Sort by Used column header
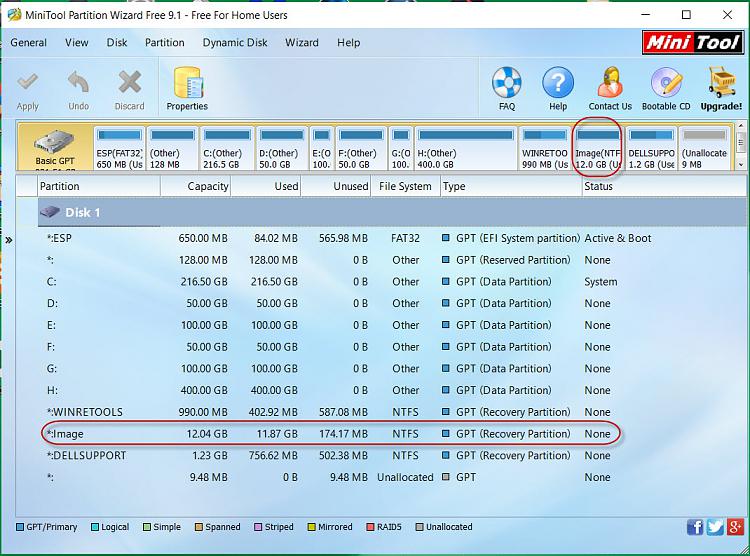750x556 pixels. 266,186
